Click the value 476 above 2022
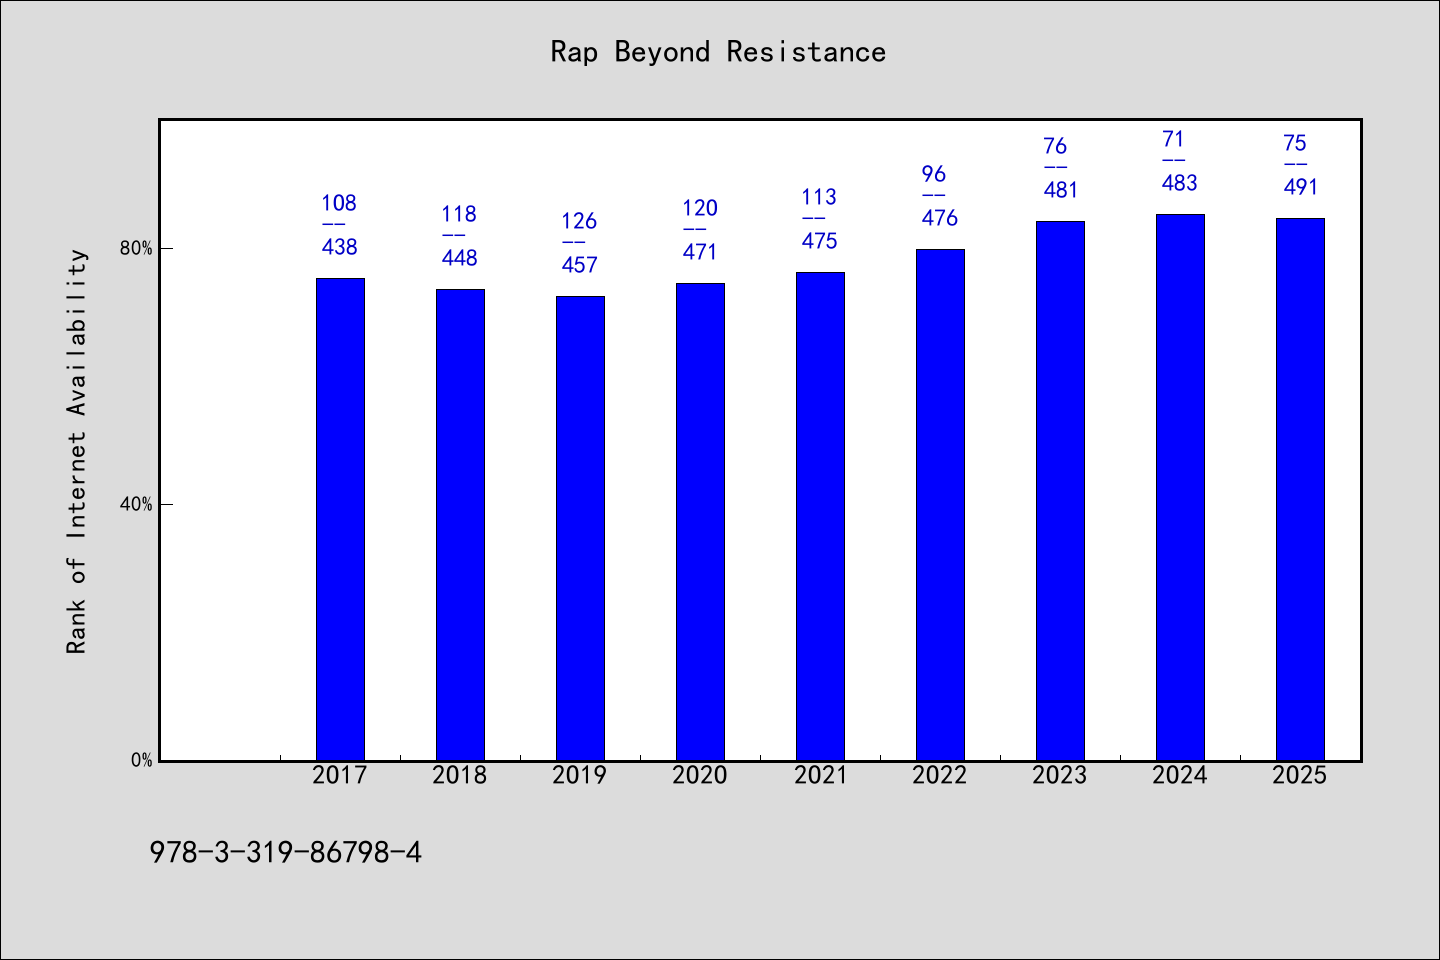Viewport: 1440px width, 960px height. tap(940, 218)
